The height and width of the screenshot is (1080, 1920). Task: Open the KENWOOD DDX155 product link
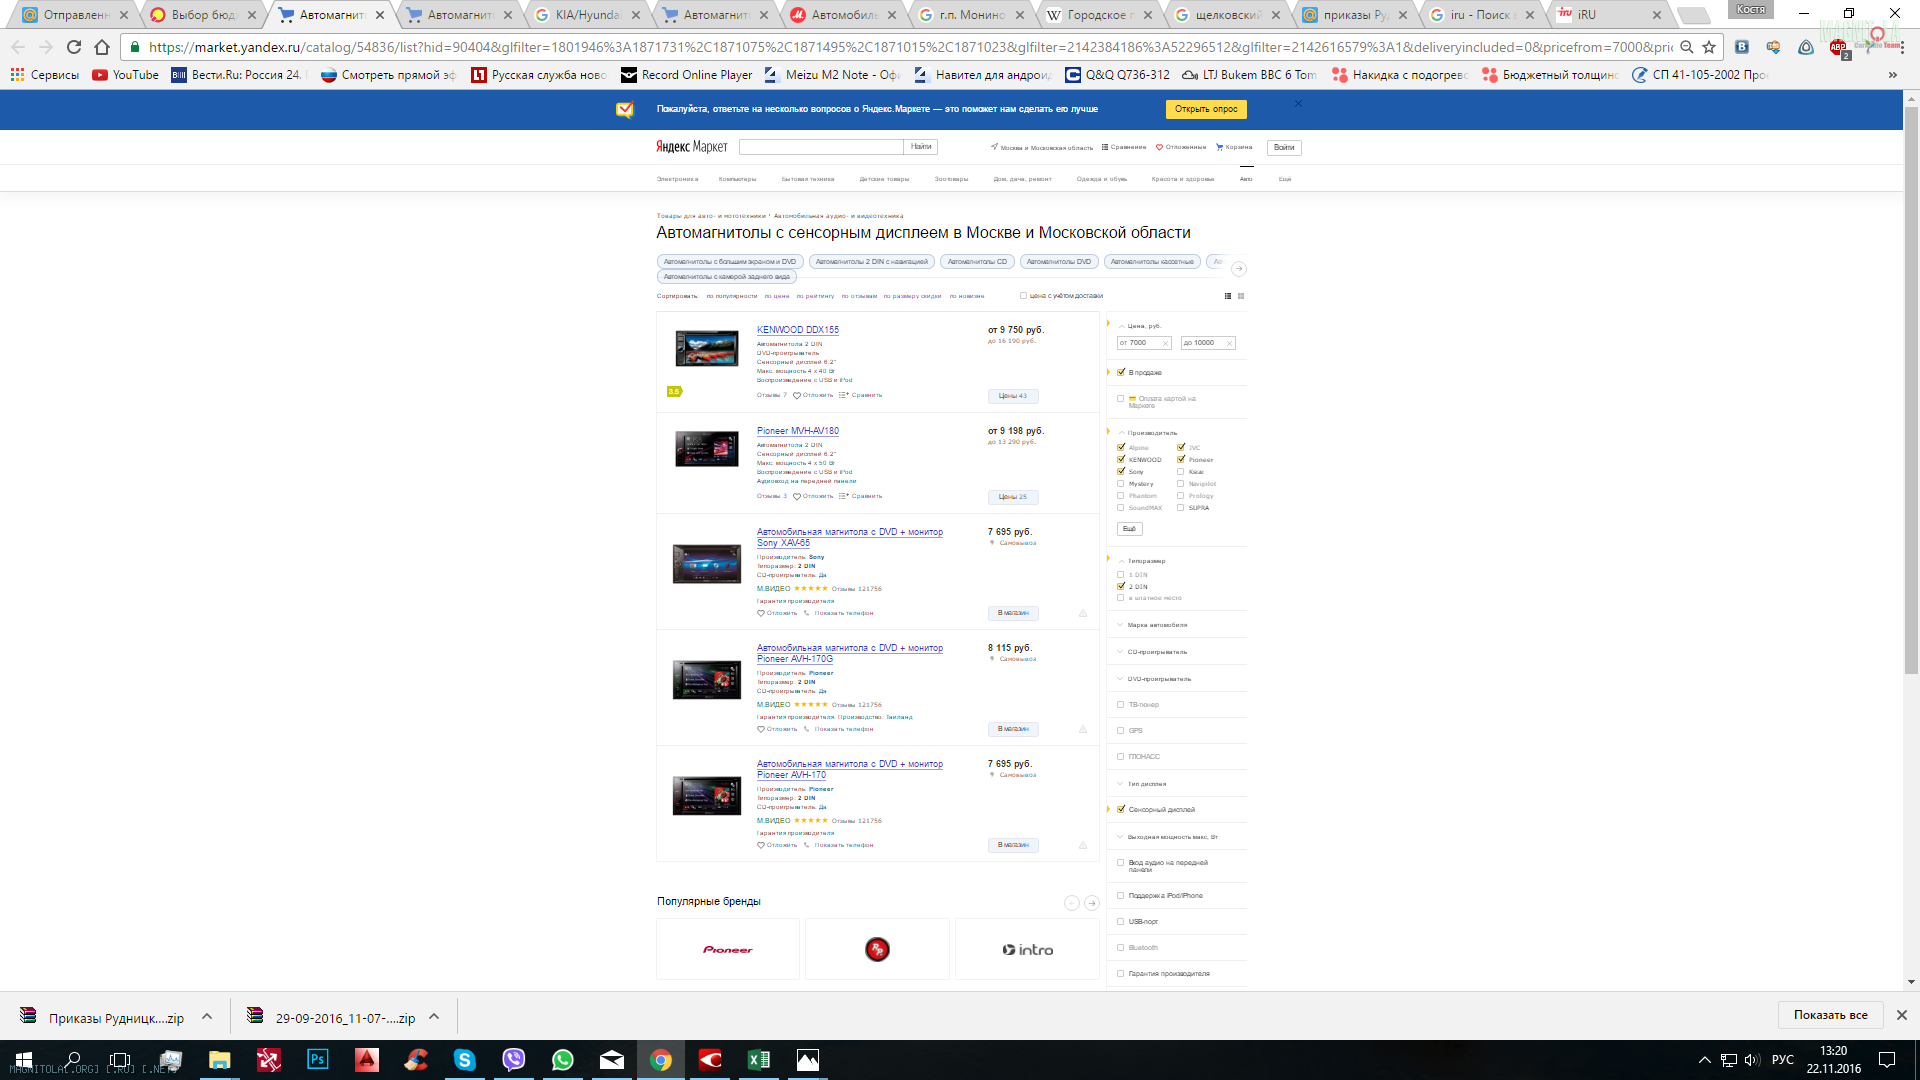[797, 330]
